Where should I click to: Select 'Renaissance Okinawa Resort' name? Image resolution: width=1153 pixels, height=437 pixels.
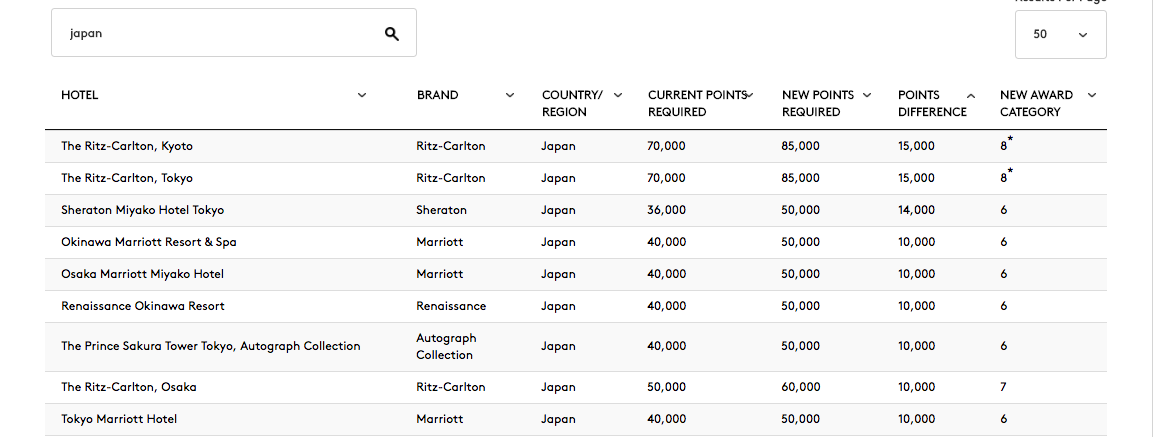[143, 306]
